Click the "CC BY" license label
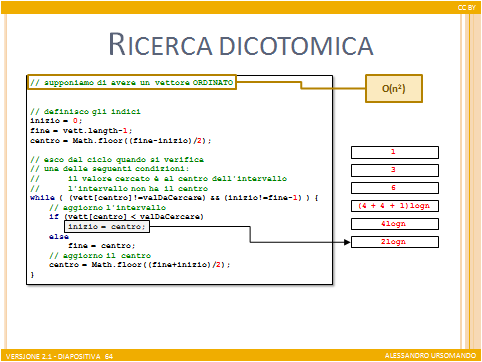 point(467,7)
